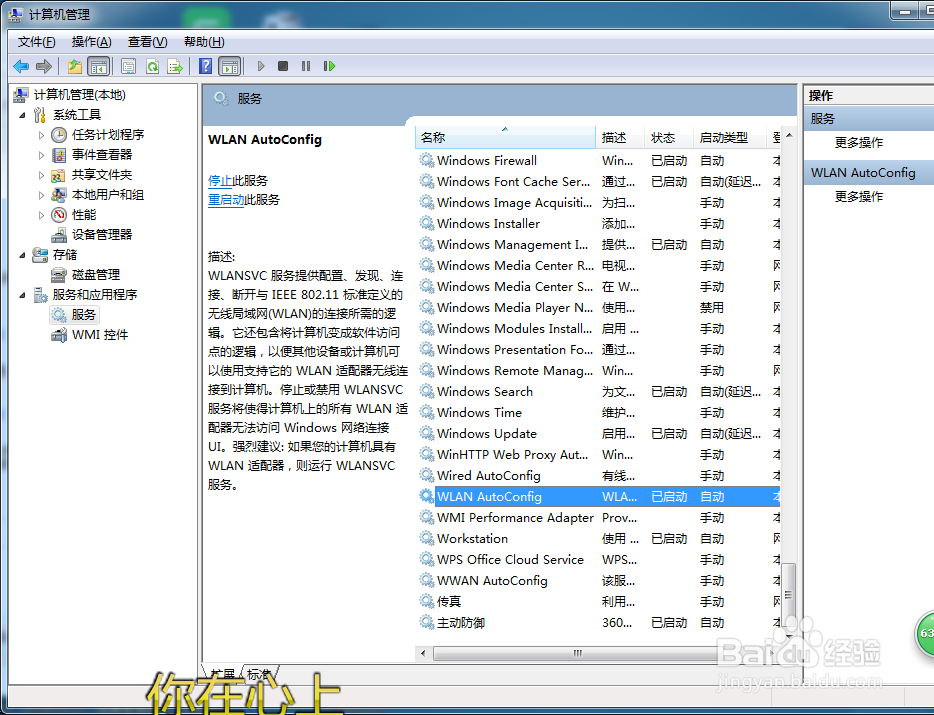Pause service using the pause icon
The height and width of the screenshot is (715, 934).
[x=306, y=66]
